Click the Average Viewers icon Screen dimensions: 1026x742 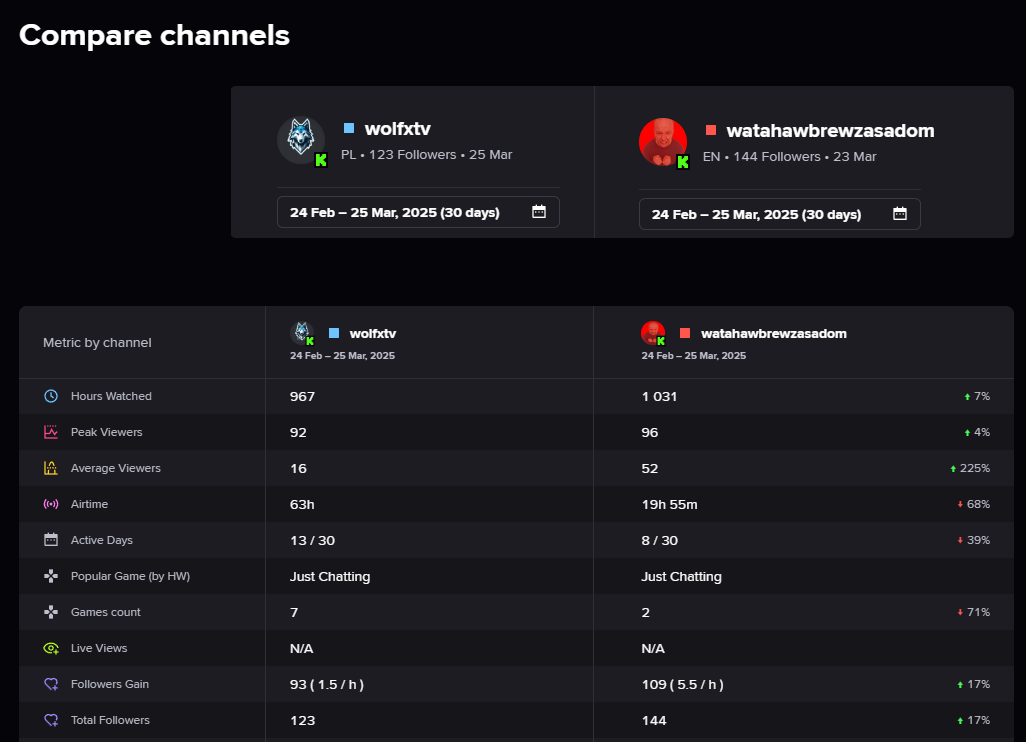pos(51,468)
